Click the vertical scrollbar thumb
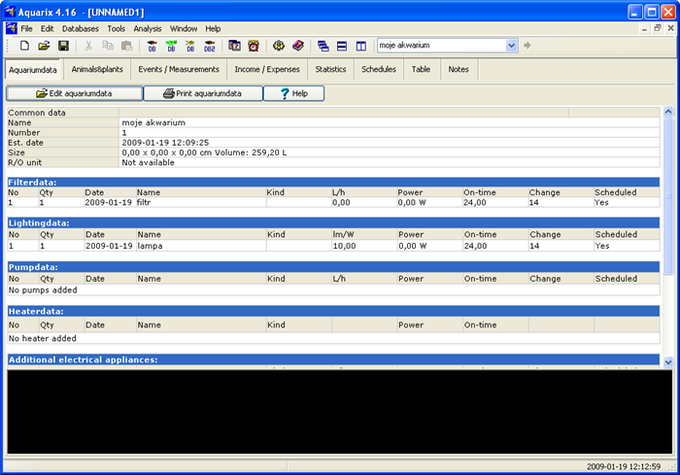 [x=668, y=196]
